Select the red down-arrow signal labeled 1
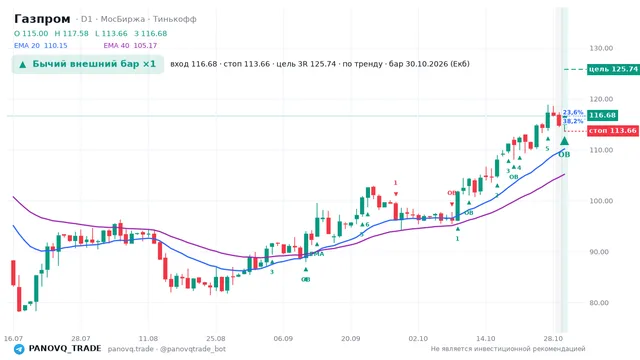This screenshot has width=640, height=360. [396, 194]
